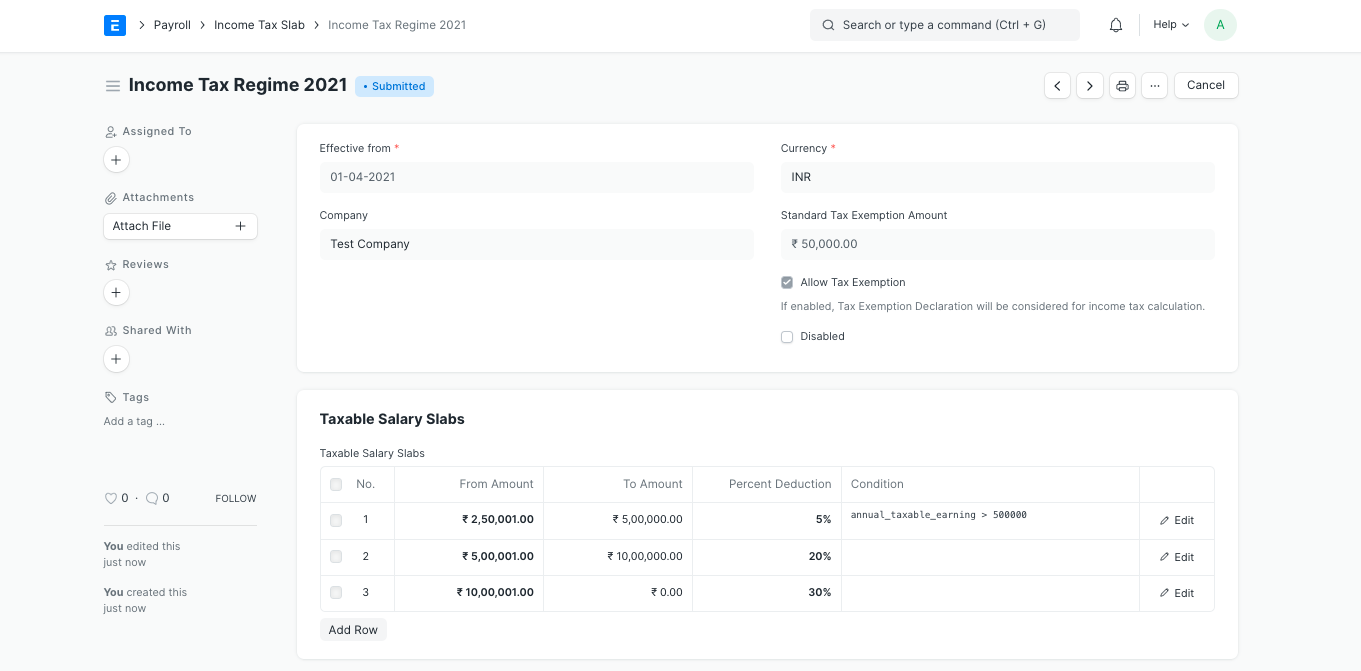This screenshot has height=671, width=1361.
Task: Uncheck the Allow Tax Exemption checkbox
Action: [787, 282]
